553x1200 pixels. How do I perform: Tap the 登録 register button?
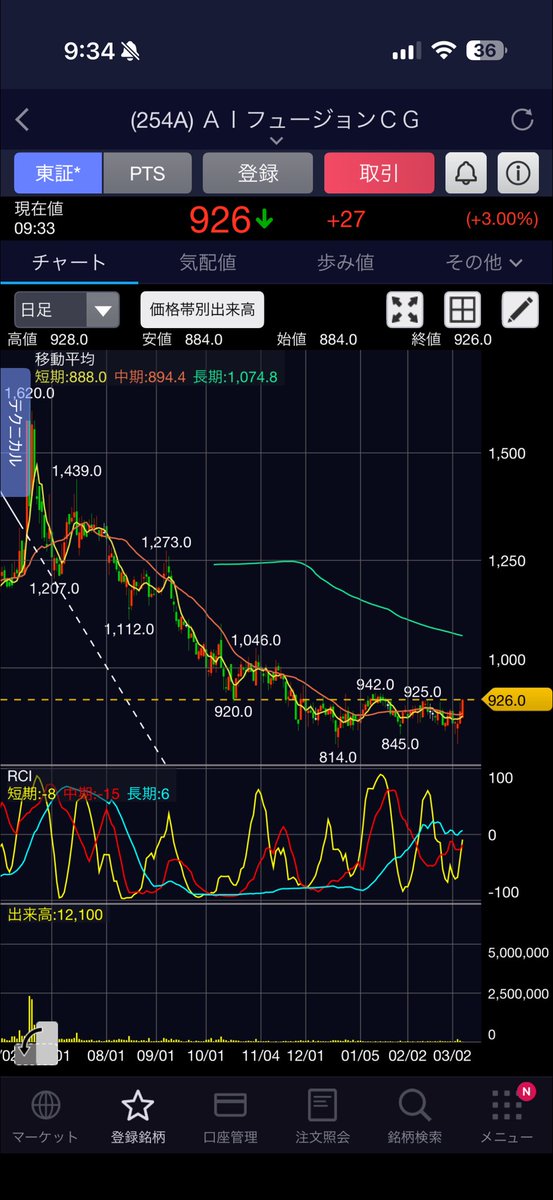coord(258,173)
